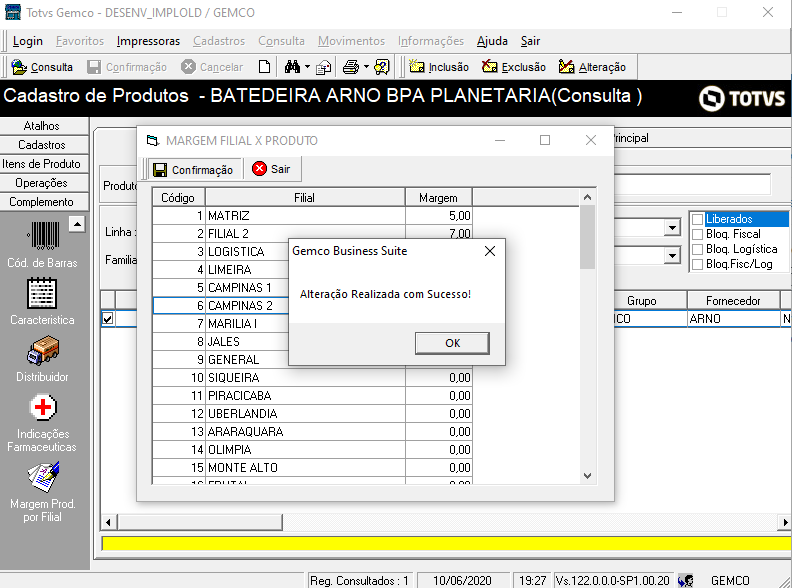792x588 pixels.
Task: Open the Sair menu in the menu bar
Action: pyautogui.click(x=530, y=41)
